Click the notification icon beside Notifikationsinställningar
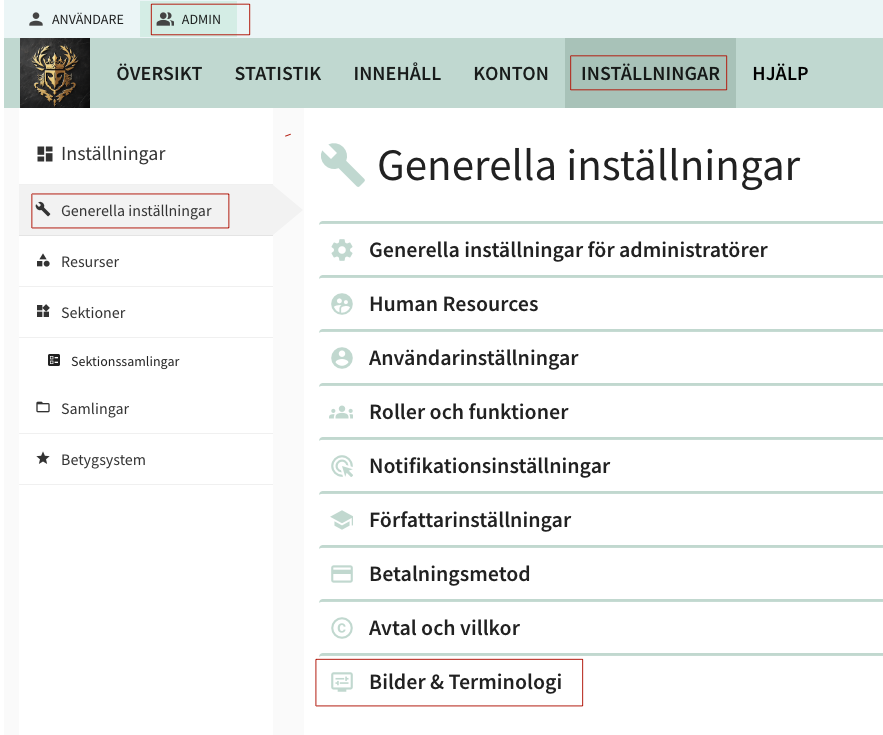This screenshot has height=735, width=883. tap(340, 465)
